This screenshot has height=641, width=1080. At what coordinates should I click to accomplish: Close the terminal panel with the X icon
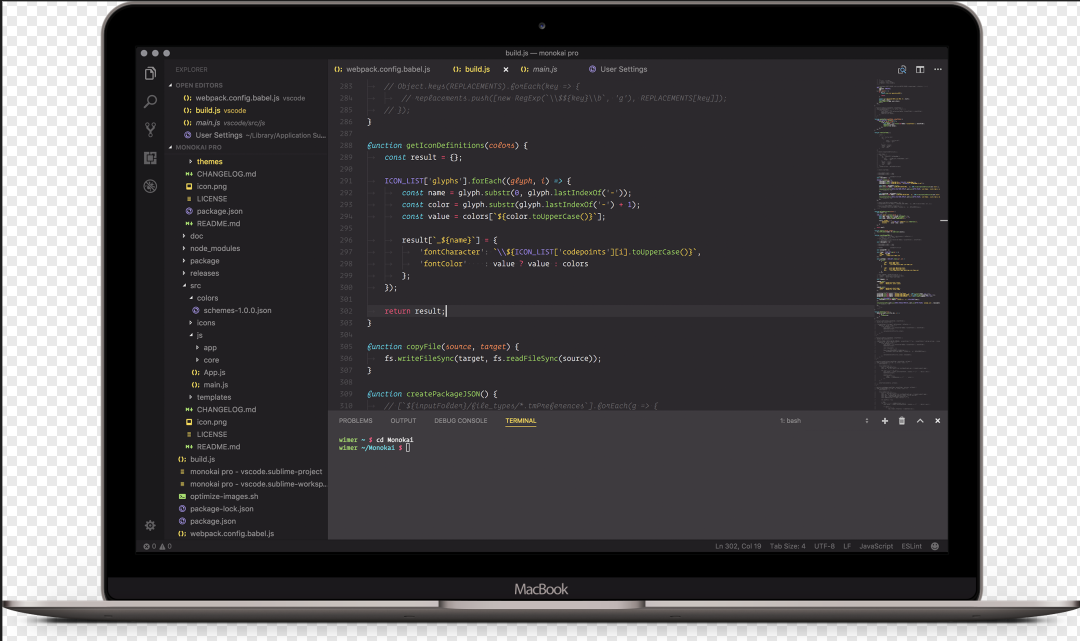click(x=937, y=421)
